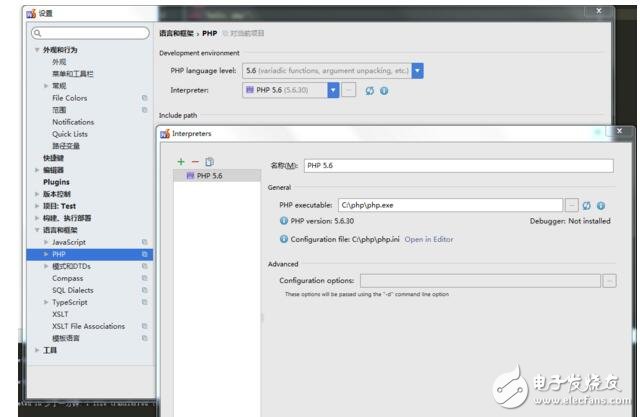
Task: Open 快捷键 settings page
Action: (53, 158)
